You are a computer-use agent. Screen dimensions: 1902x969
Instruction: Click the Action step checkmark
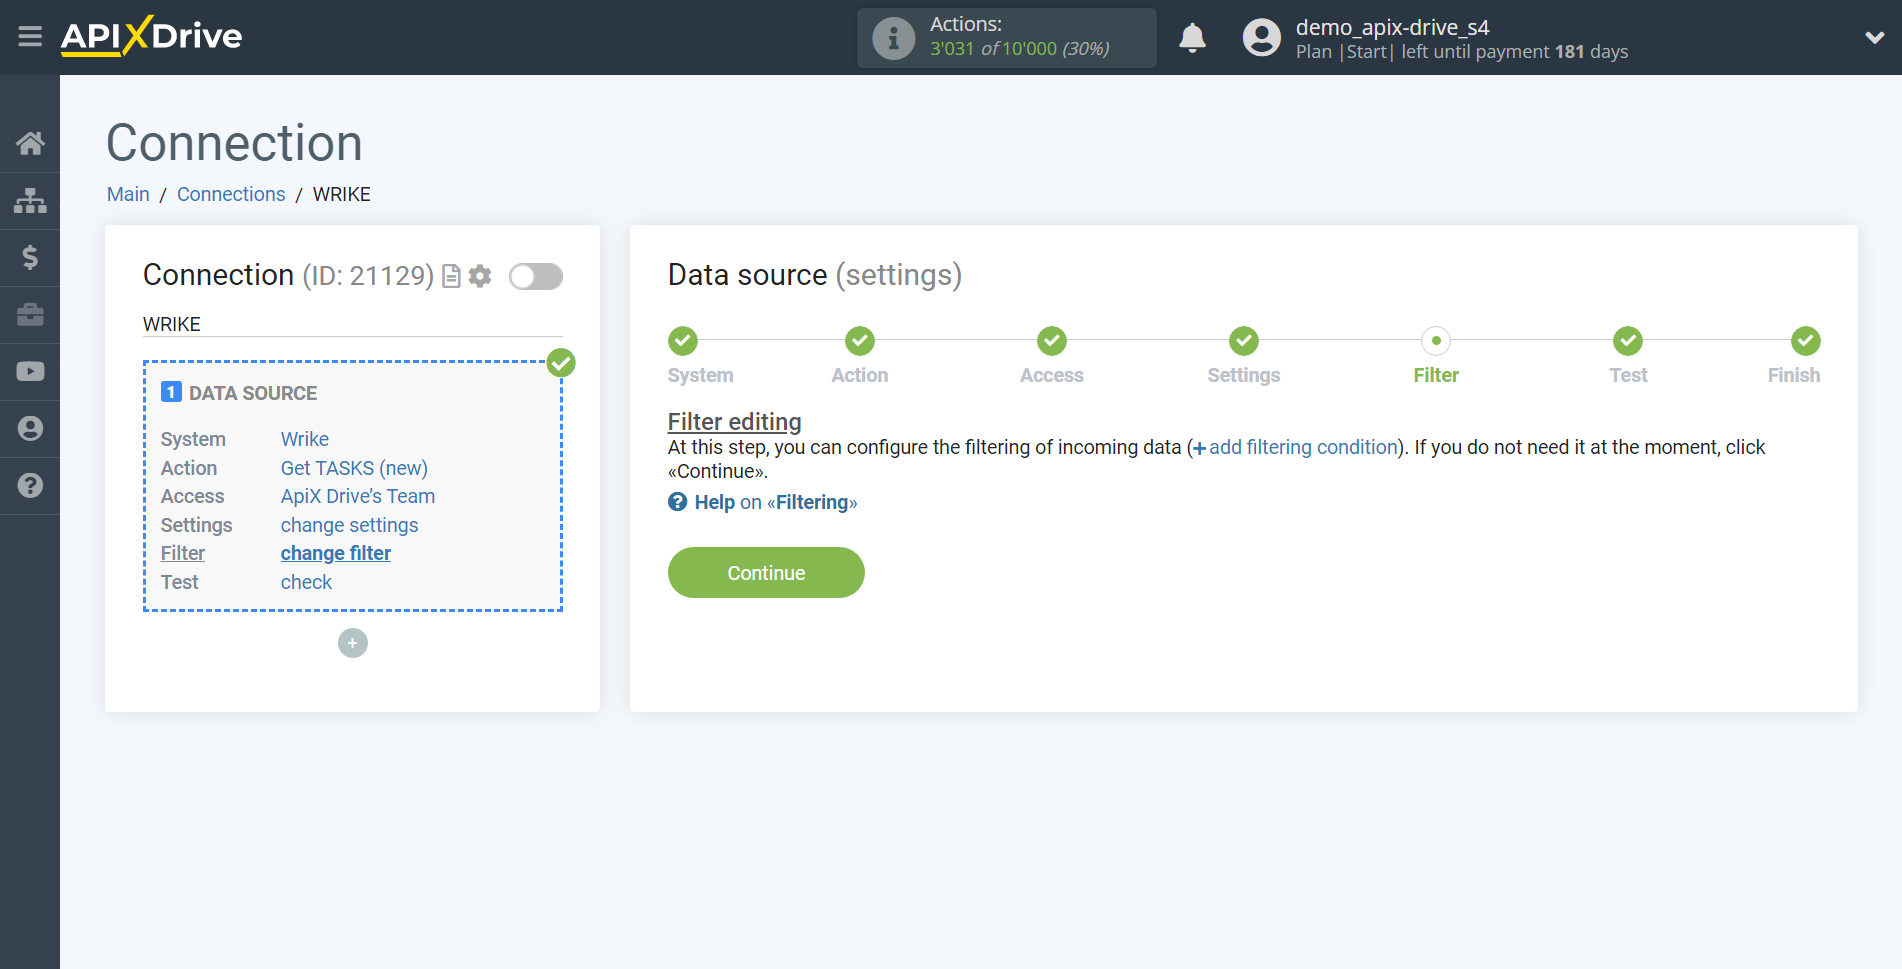click(860, 341)
